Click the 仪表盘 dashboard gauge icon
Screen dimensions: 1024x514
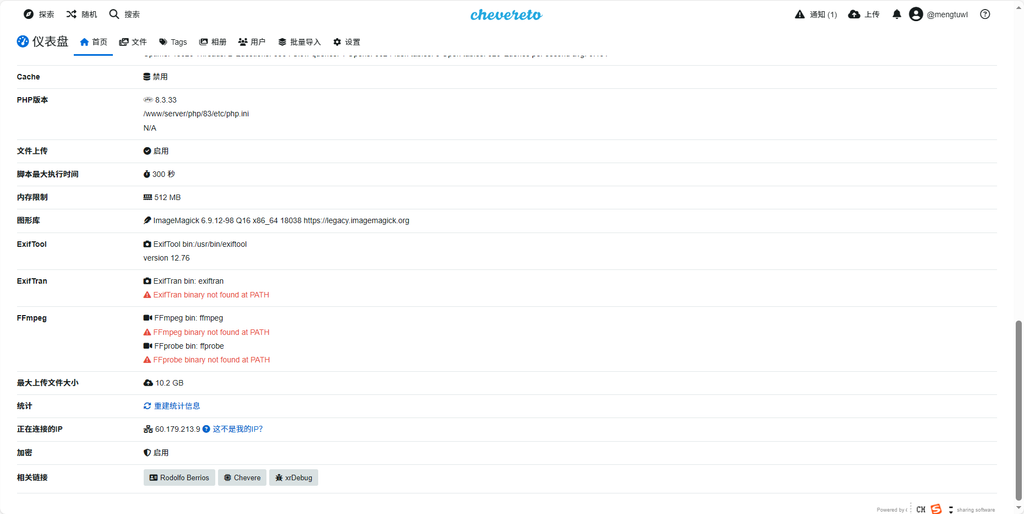coord(23,42)
